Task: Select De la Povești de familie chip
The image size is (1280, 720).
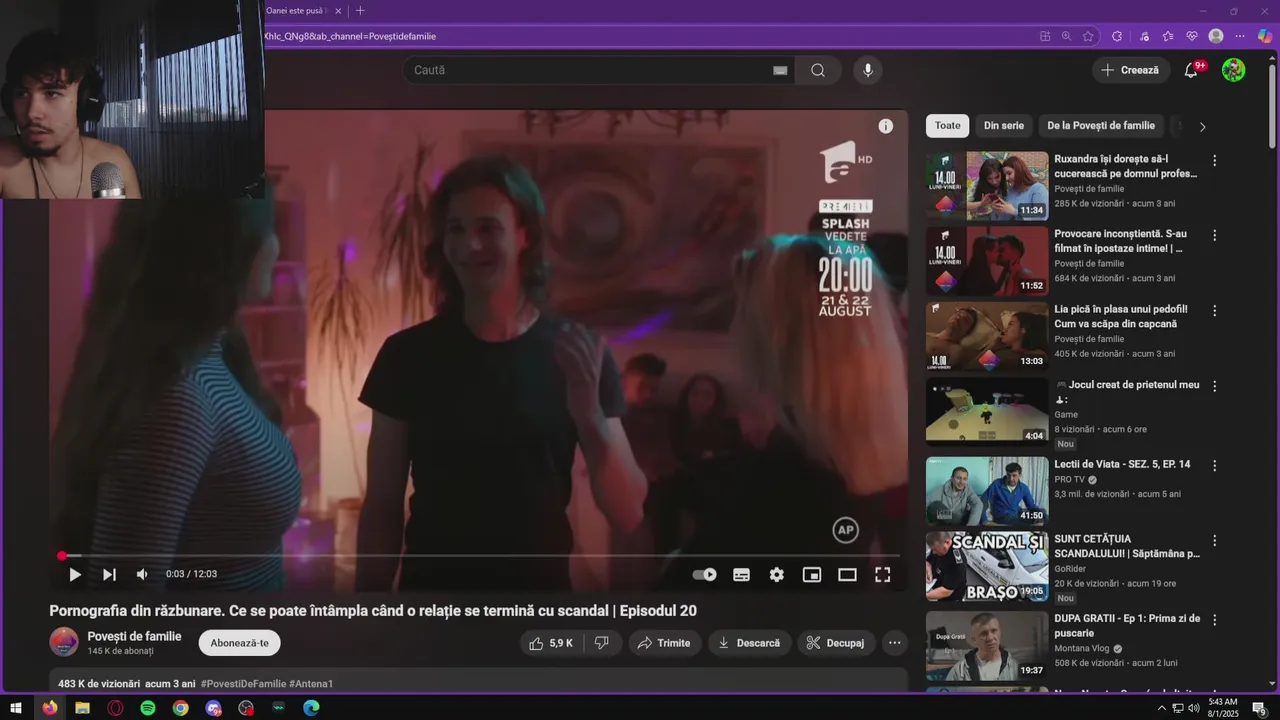Action: [x=1101, y=126]
